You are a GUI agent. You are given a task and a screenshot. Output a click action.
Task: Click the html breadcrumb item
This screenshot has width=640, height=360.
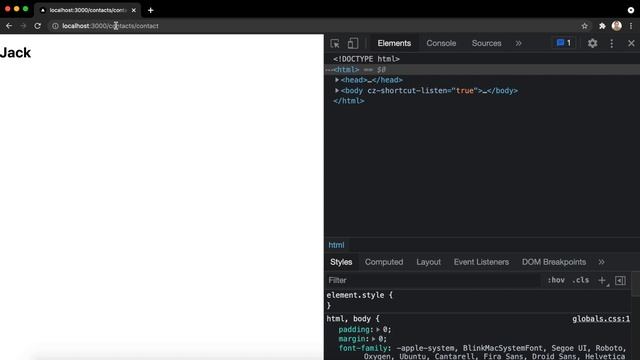[x=336, y=245]
